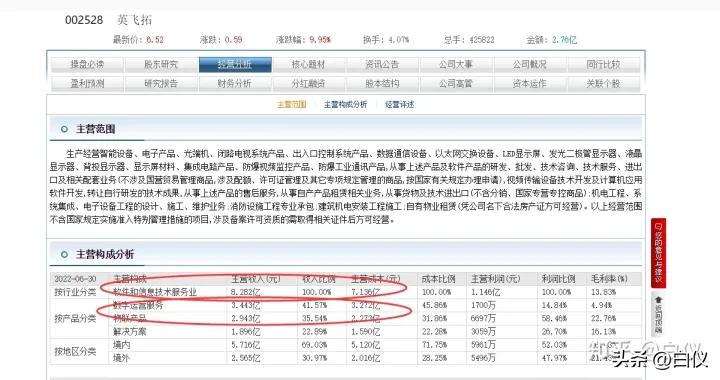This screenshot has width=720, height=380.
Task: Click the 换手 value 4.07%
Action: click(398, 40)
